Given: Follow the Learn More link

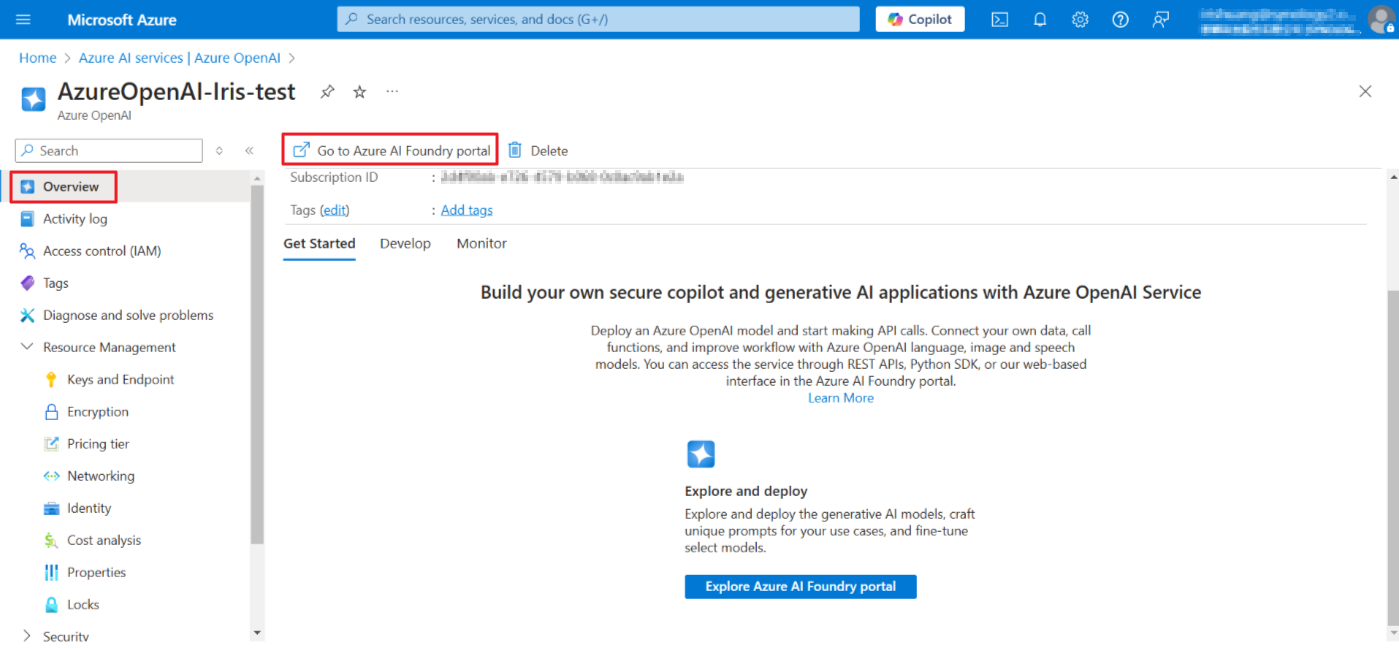Looking at the screenshot, I should [841, 398].
